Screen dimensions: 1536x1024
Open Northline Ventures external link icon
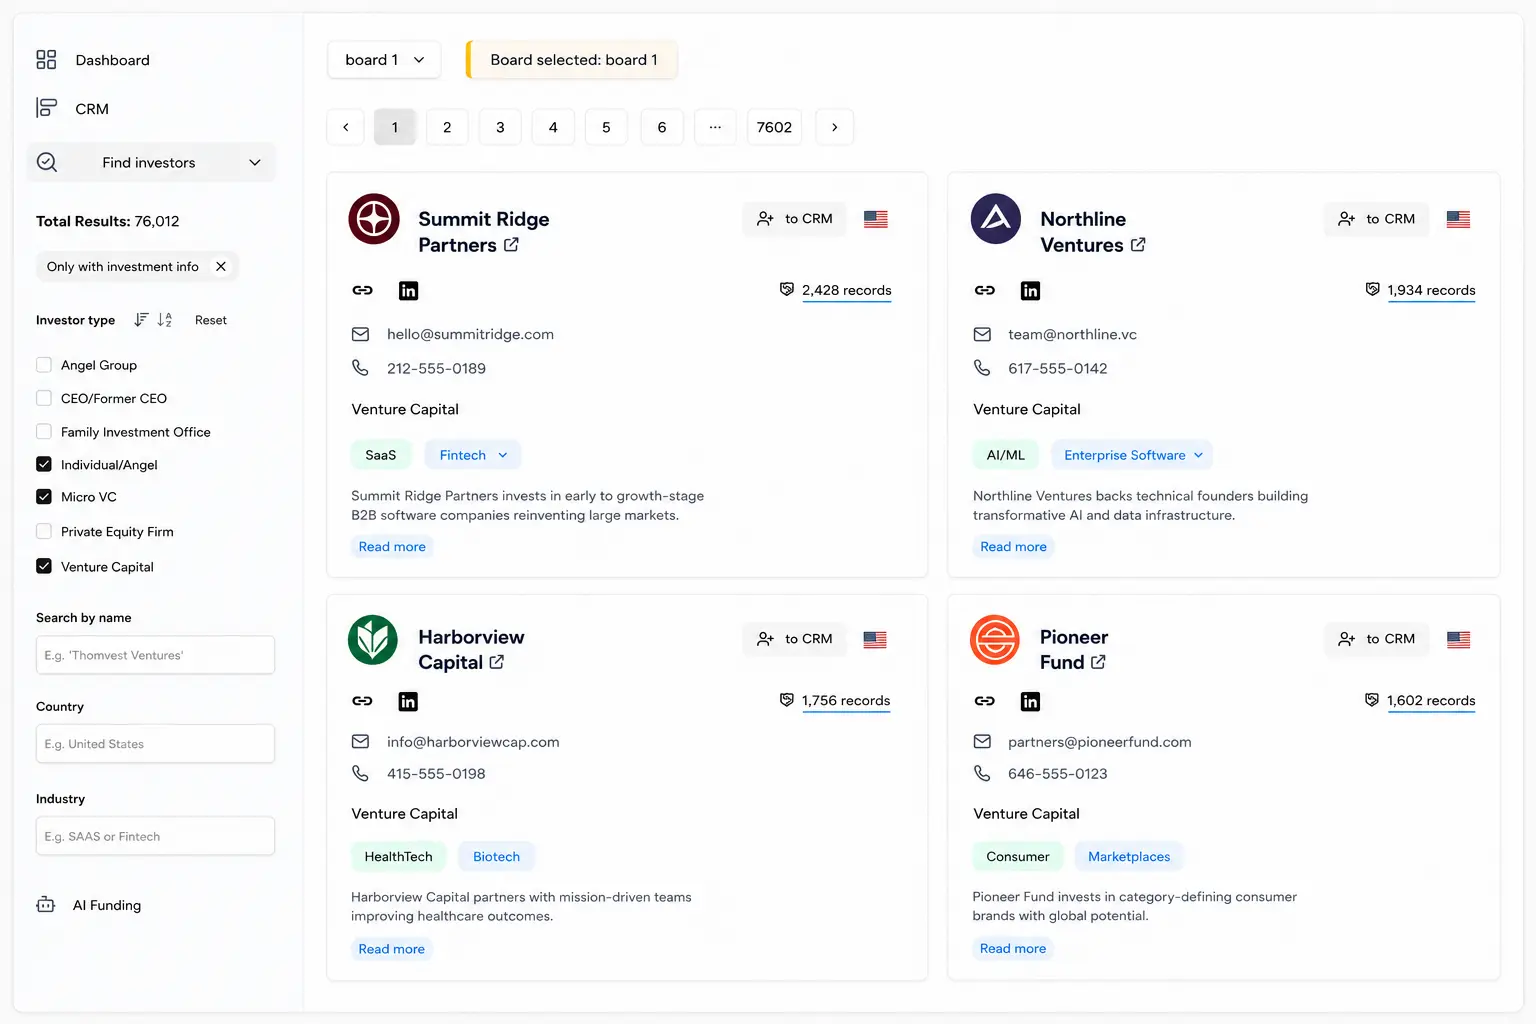(x=1138, y=245)
